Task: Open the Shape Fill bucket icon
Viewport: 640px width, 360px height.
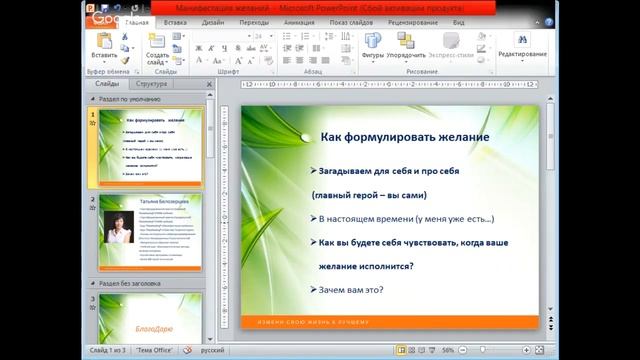Action: pyautogui.click(x=482, y=36)
